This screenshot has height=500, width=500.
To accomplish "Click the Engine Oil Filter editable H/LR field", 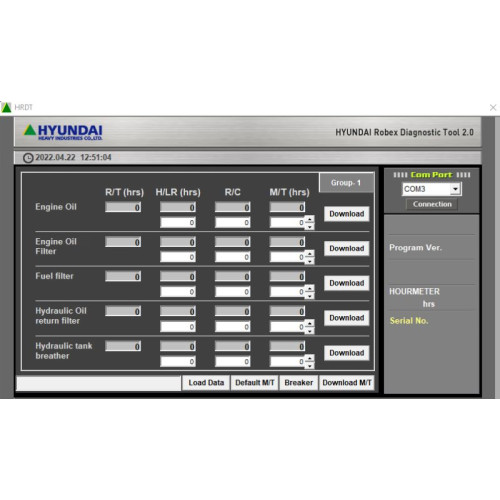I will click(x=178, y=257).
